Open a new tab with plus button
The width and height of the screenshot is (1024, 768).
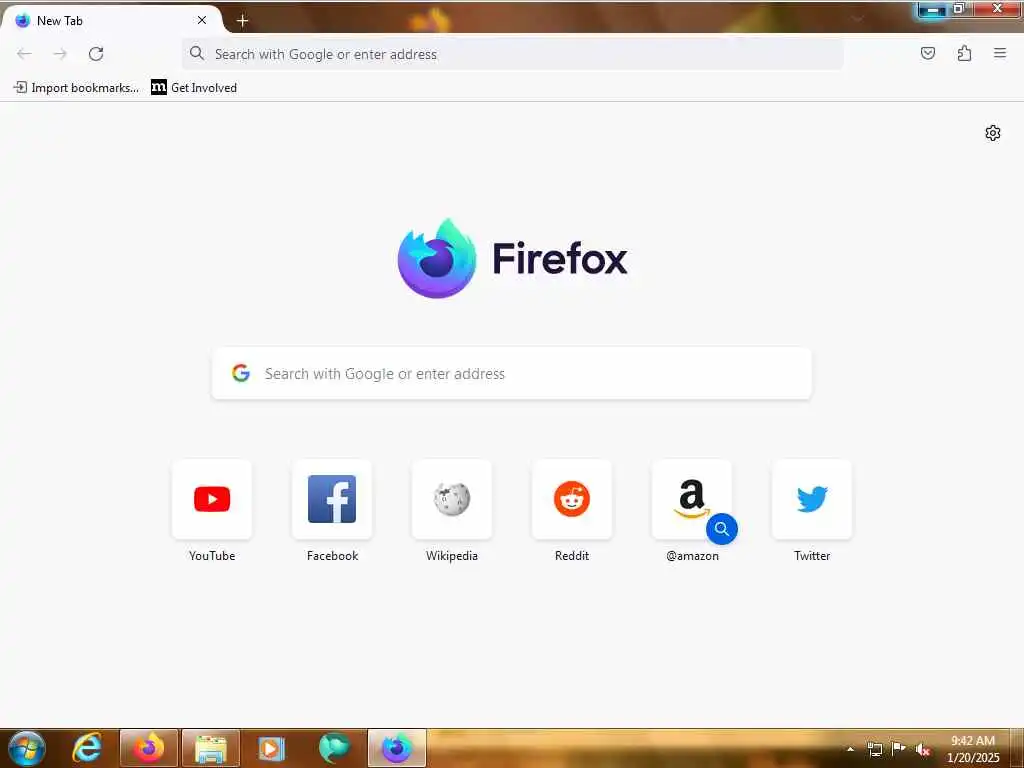[242, 21]
